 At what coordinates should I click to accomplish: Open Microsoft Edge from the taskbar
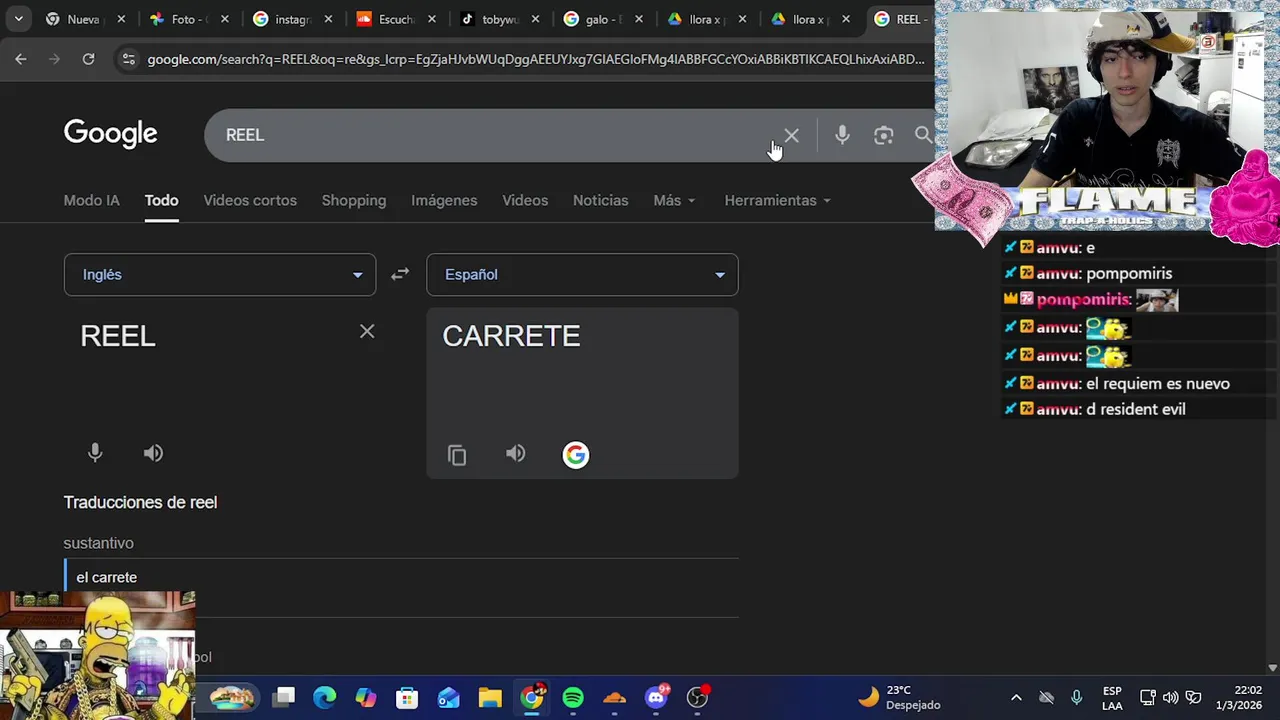click(x=324, y=697)
